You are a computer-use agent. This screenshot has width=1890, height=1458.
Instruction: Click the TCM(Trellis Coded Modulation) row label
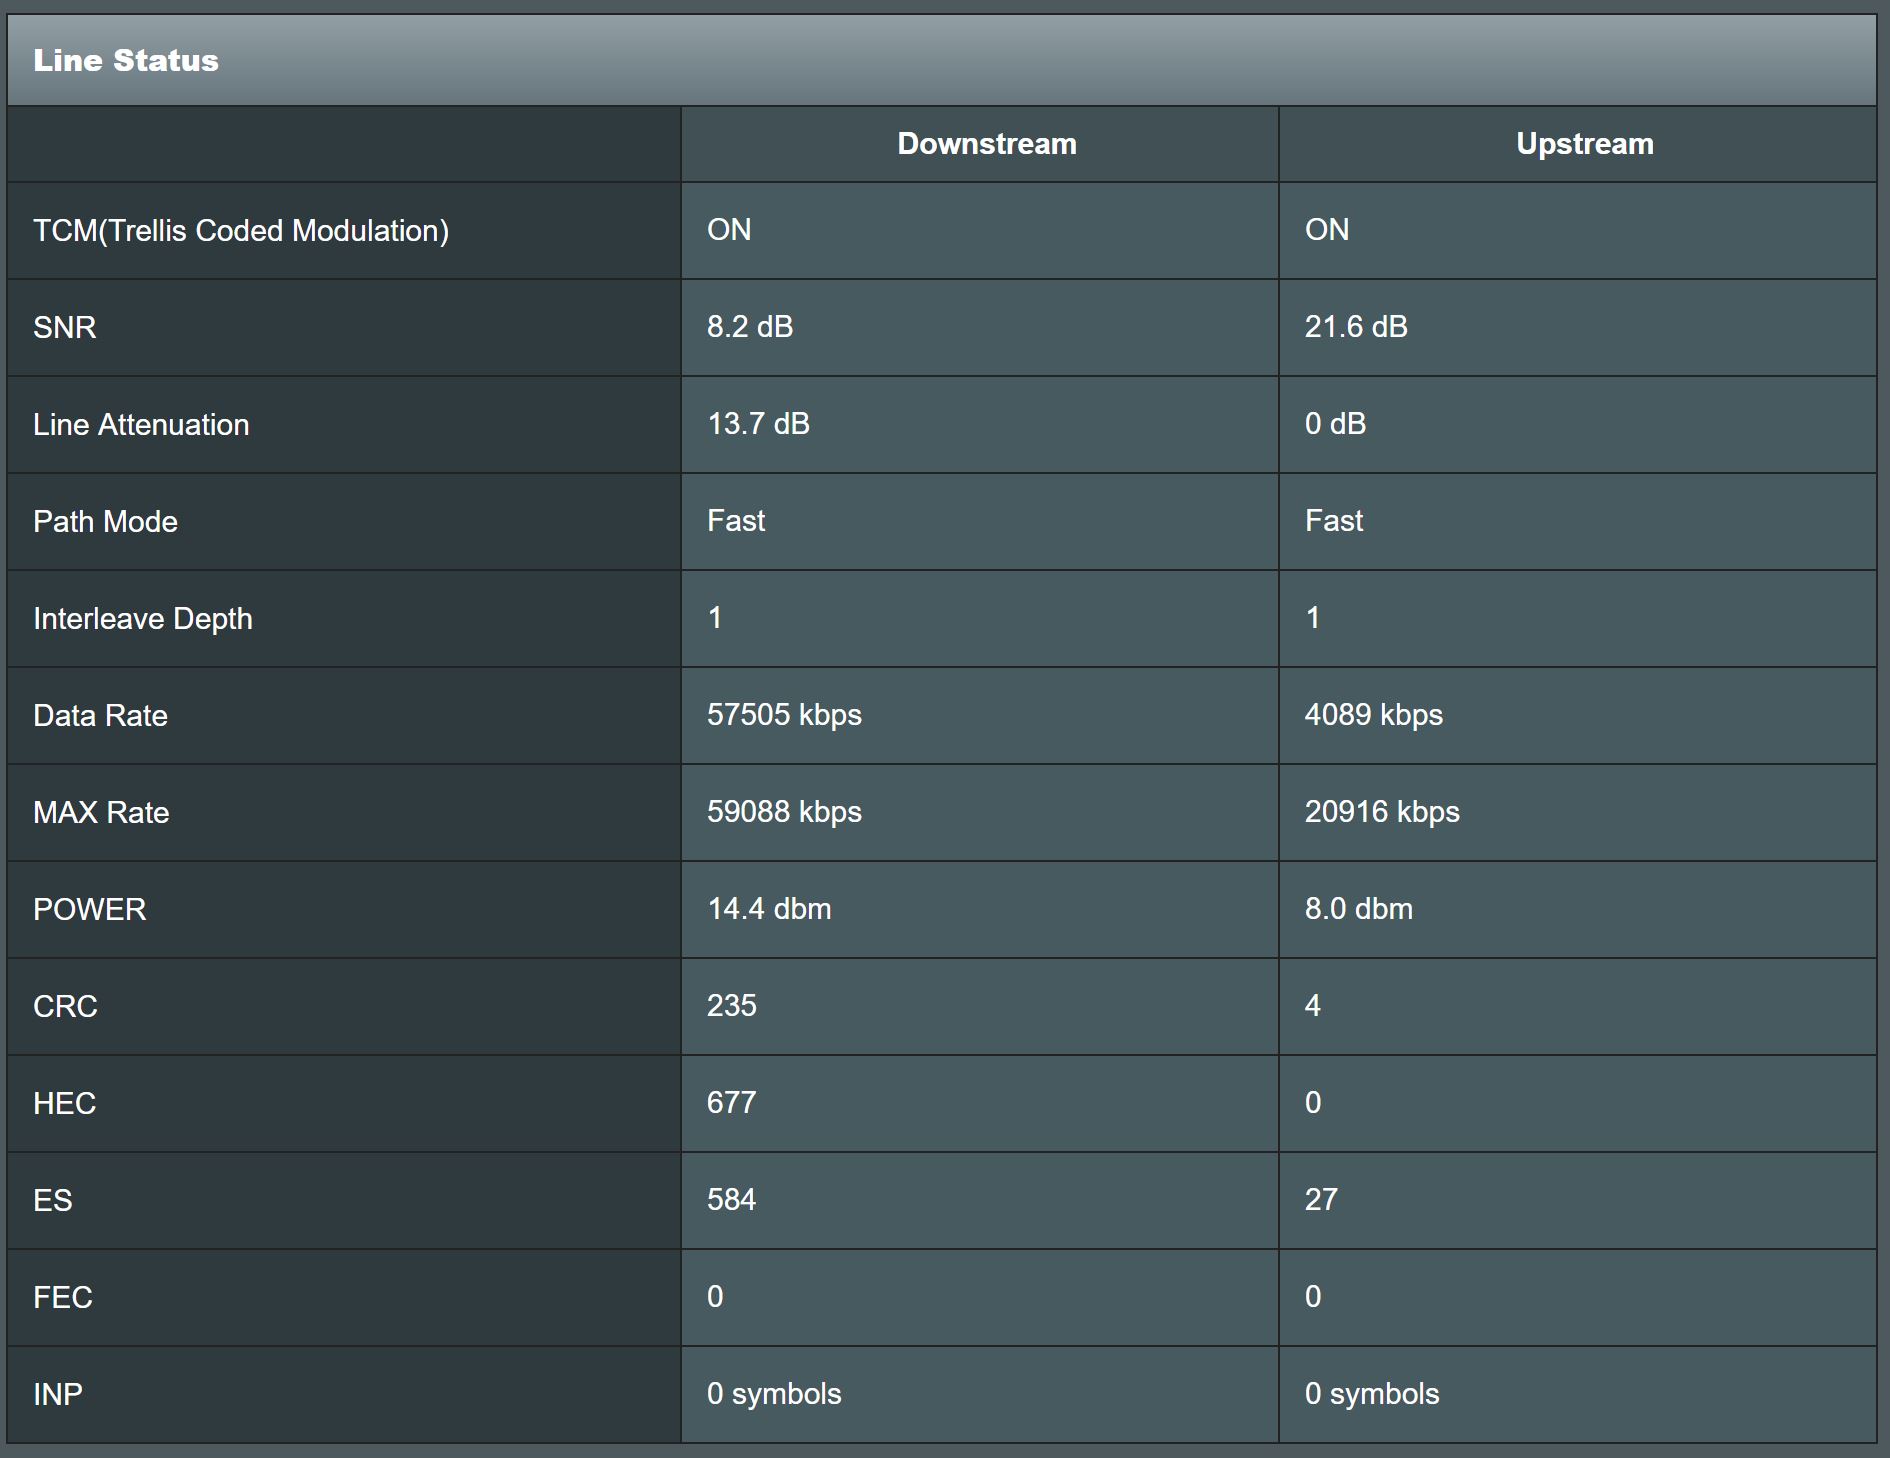[x=241, y=231]
